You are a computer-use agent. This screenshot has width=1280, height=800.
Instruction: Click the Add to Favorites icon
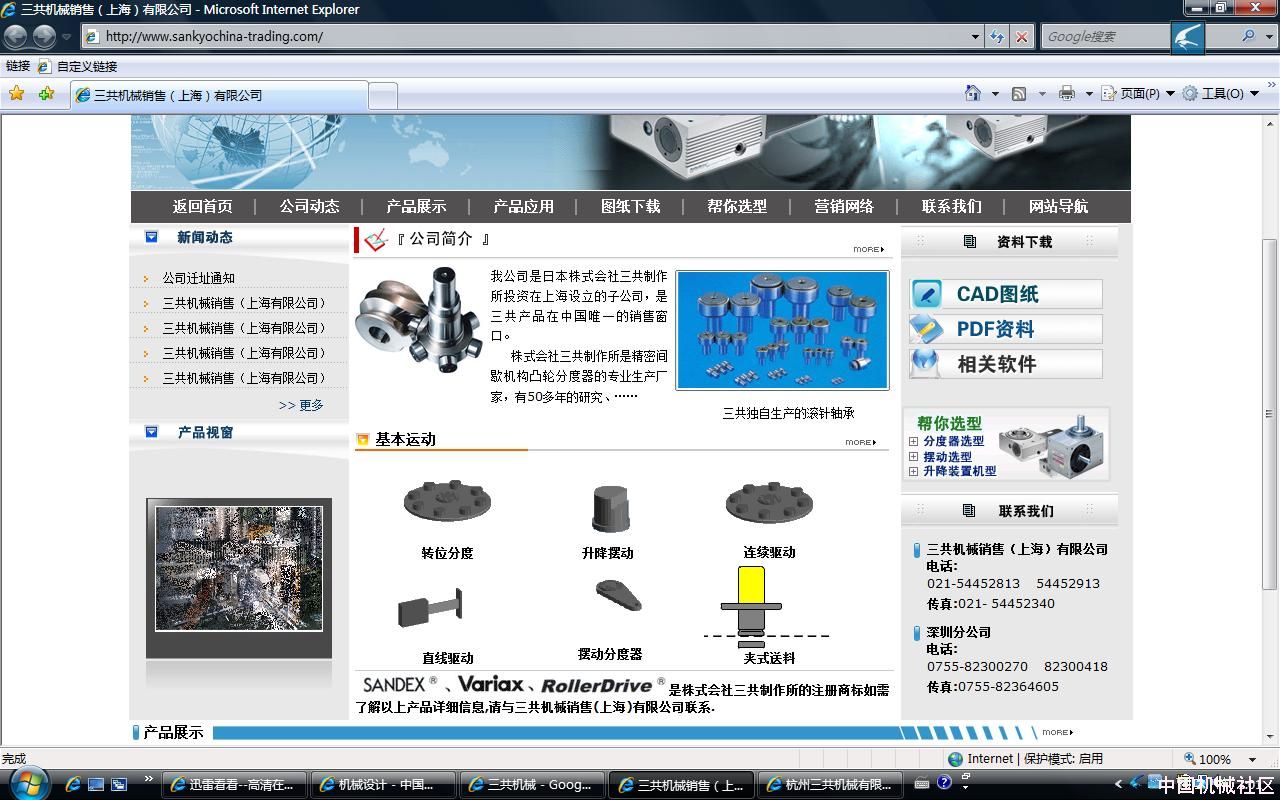point(46,94)
